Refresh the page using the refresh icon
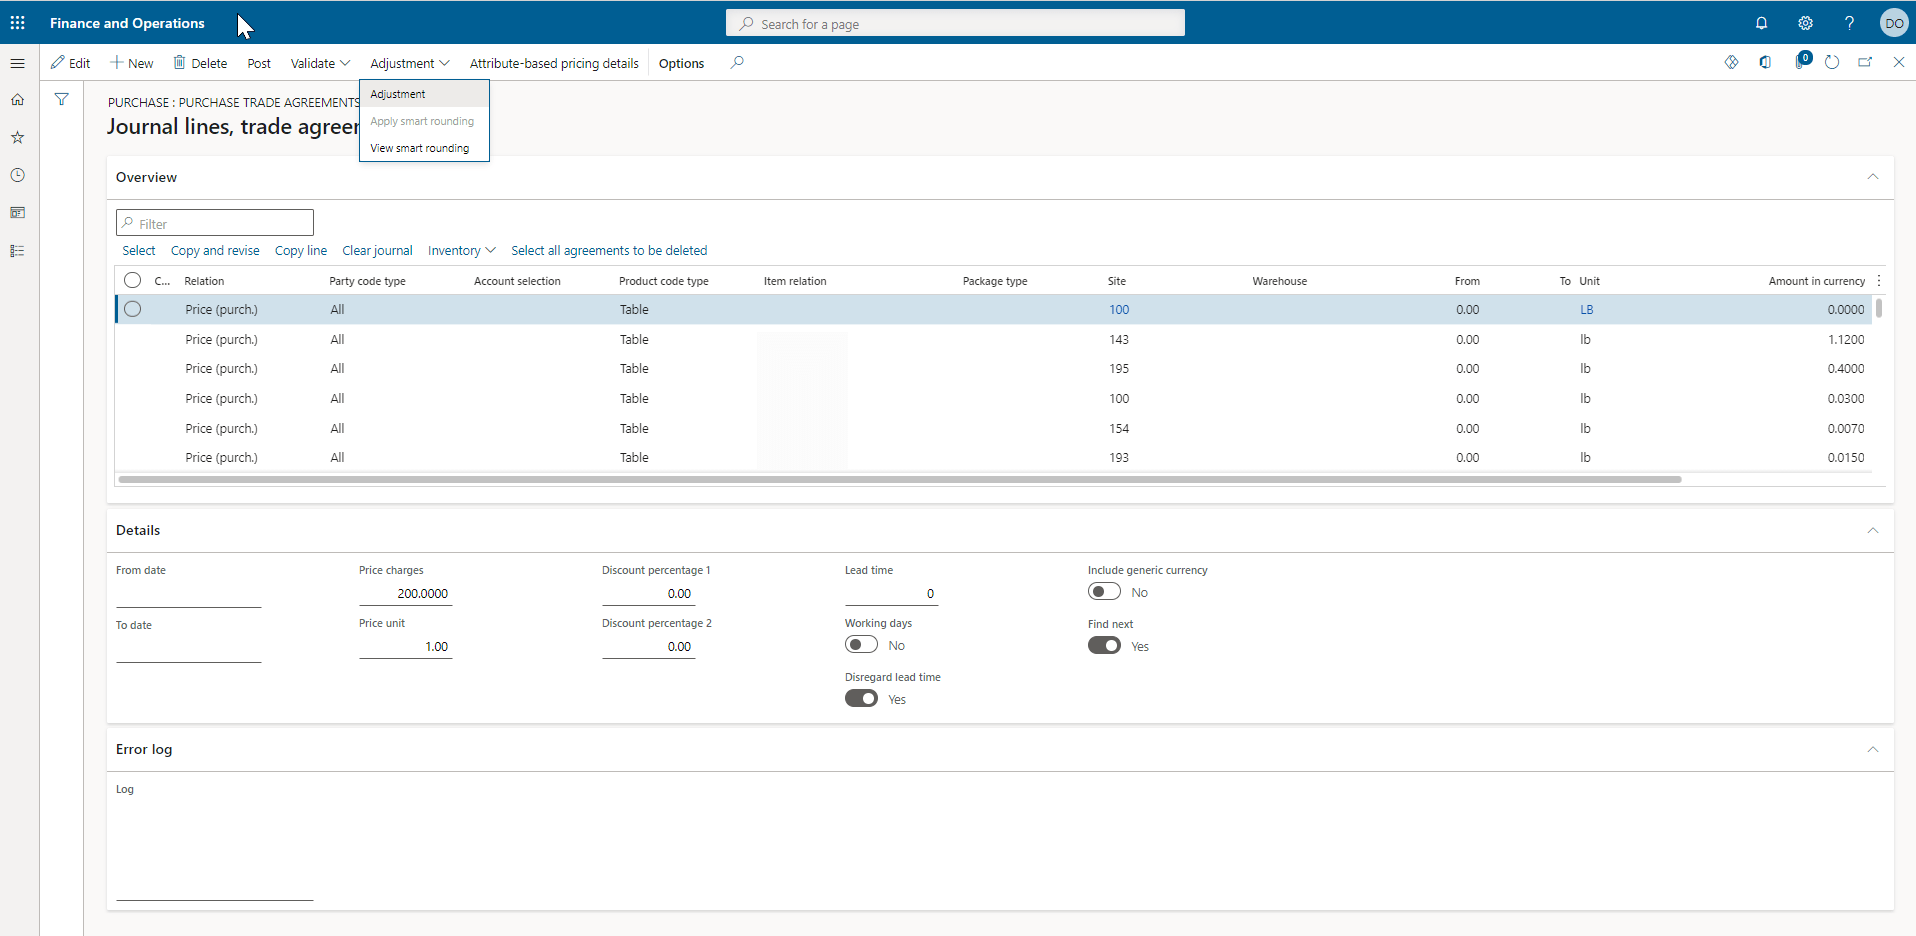 tap(1832, 61)
